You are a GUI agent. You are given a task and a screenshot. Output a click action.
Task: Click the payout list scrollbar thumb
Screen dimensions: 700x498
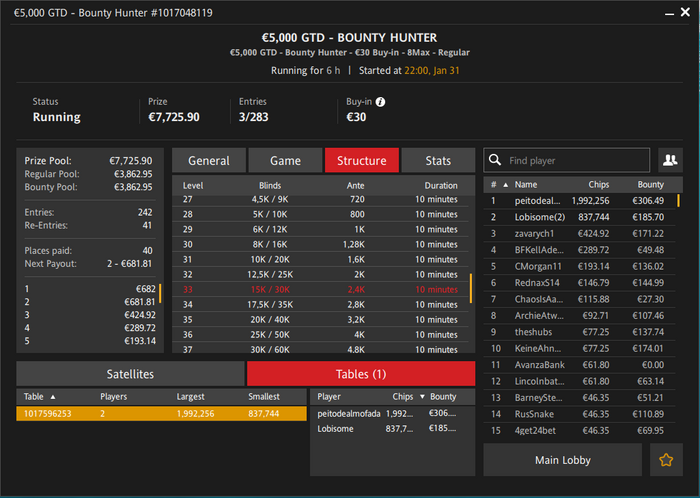click(x=160, y=293)
